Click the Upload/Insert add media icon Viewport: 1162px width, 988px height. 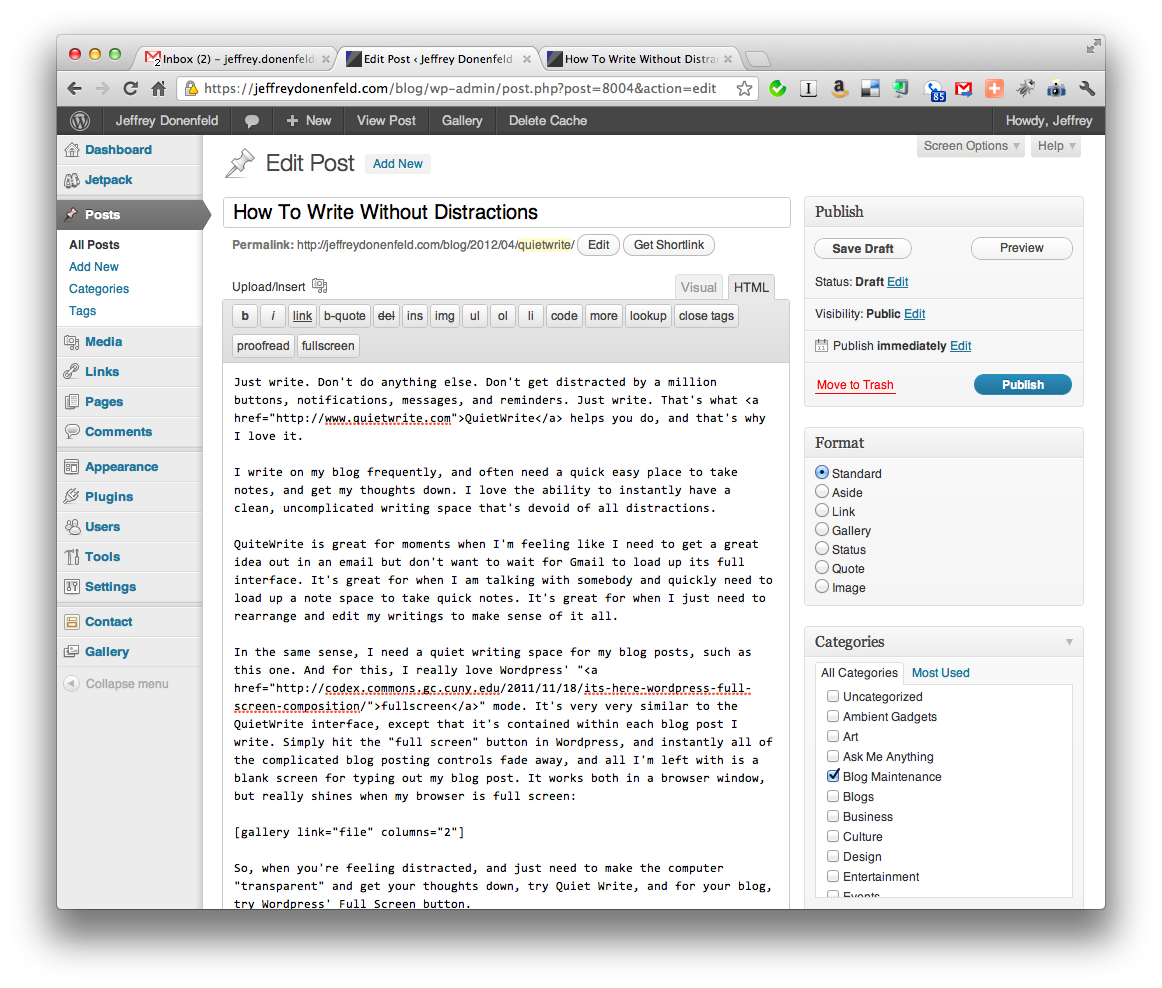point(319,286)
